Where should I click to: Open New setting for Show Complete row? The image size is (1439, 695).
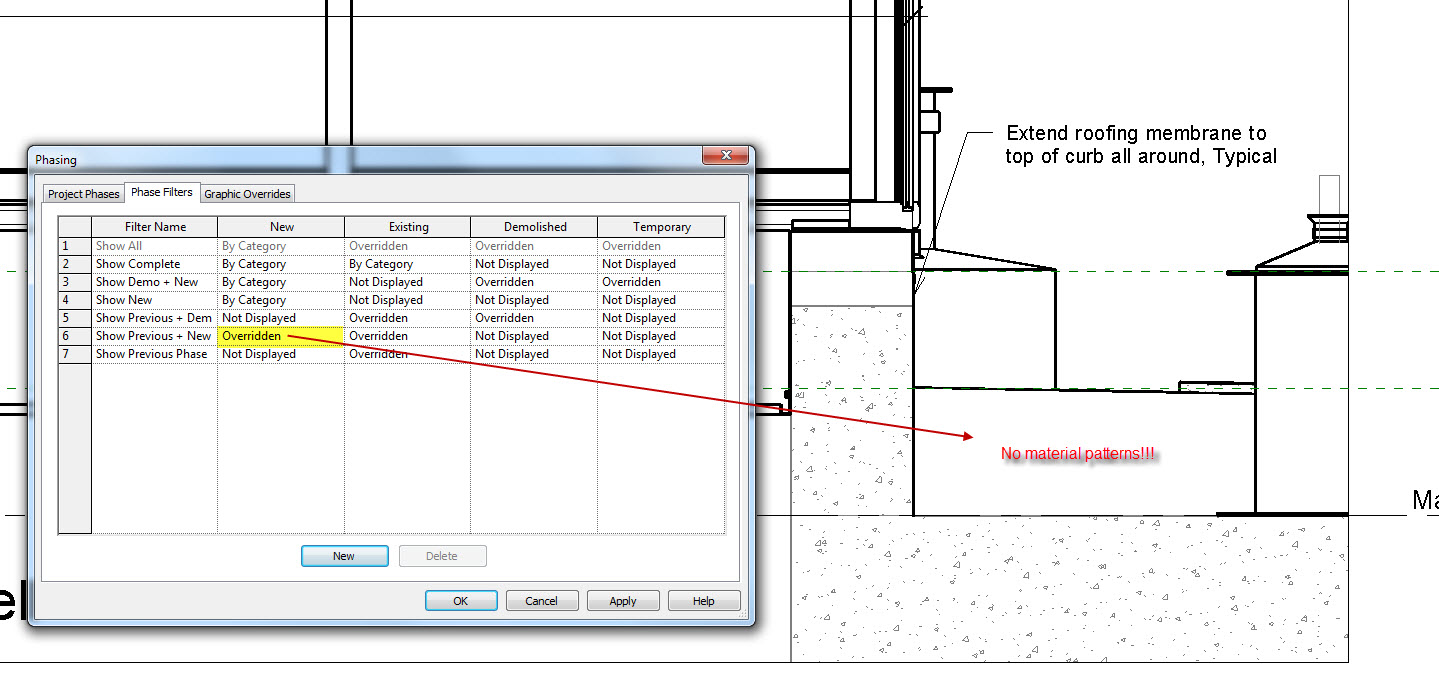coord(281,264)
